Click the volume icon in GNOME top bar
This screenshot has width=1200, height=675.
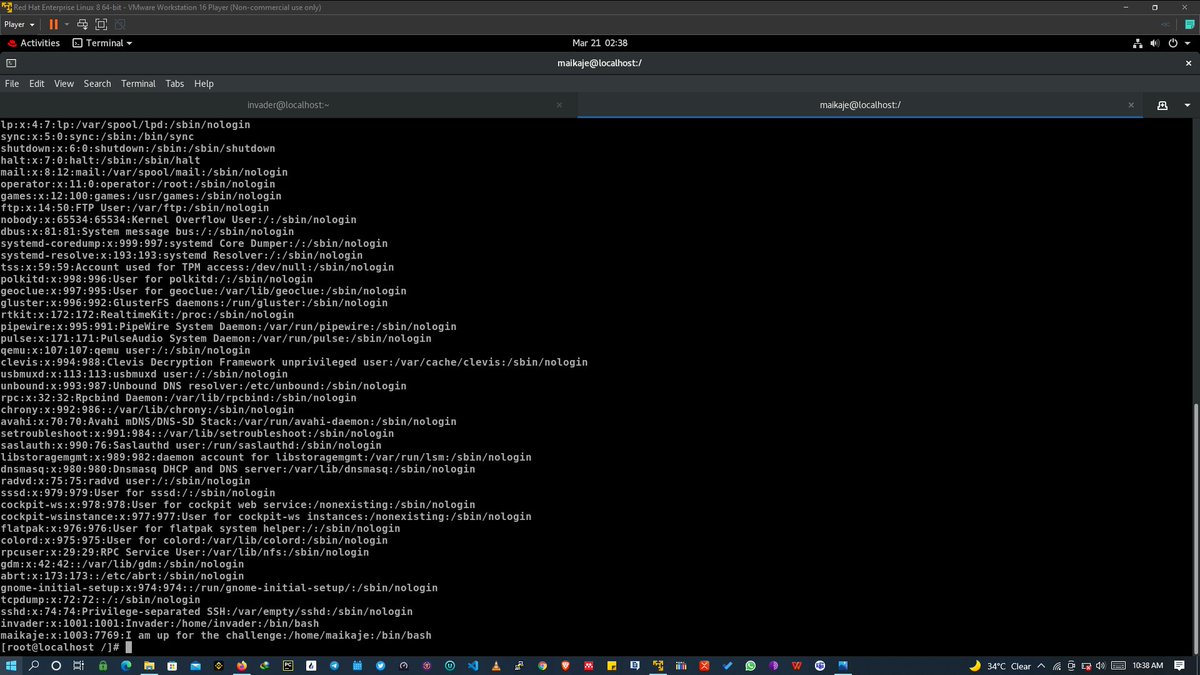(1155, 43)
